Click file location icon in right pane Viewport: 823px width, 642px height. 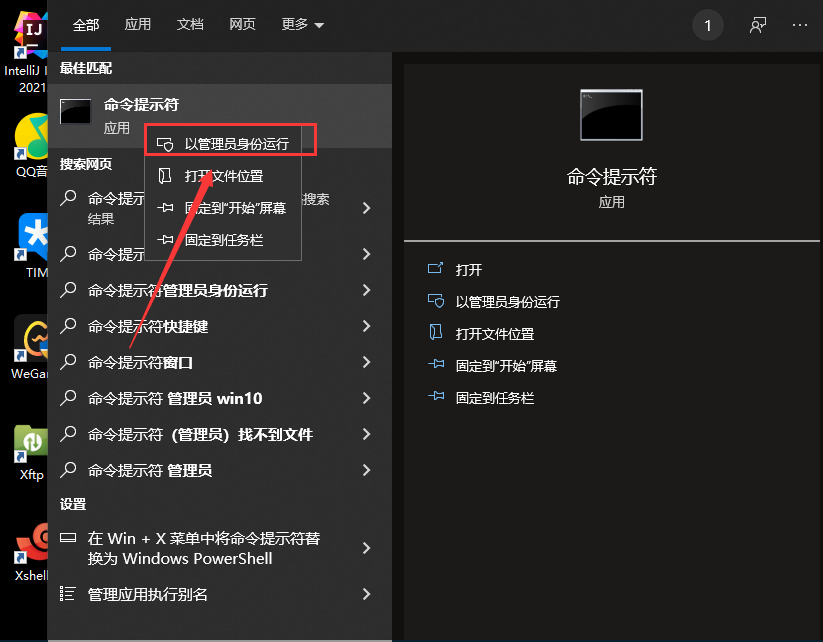pos(436,332)
